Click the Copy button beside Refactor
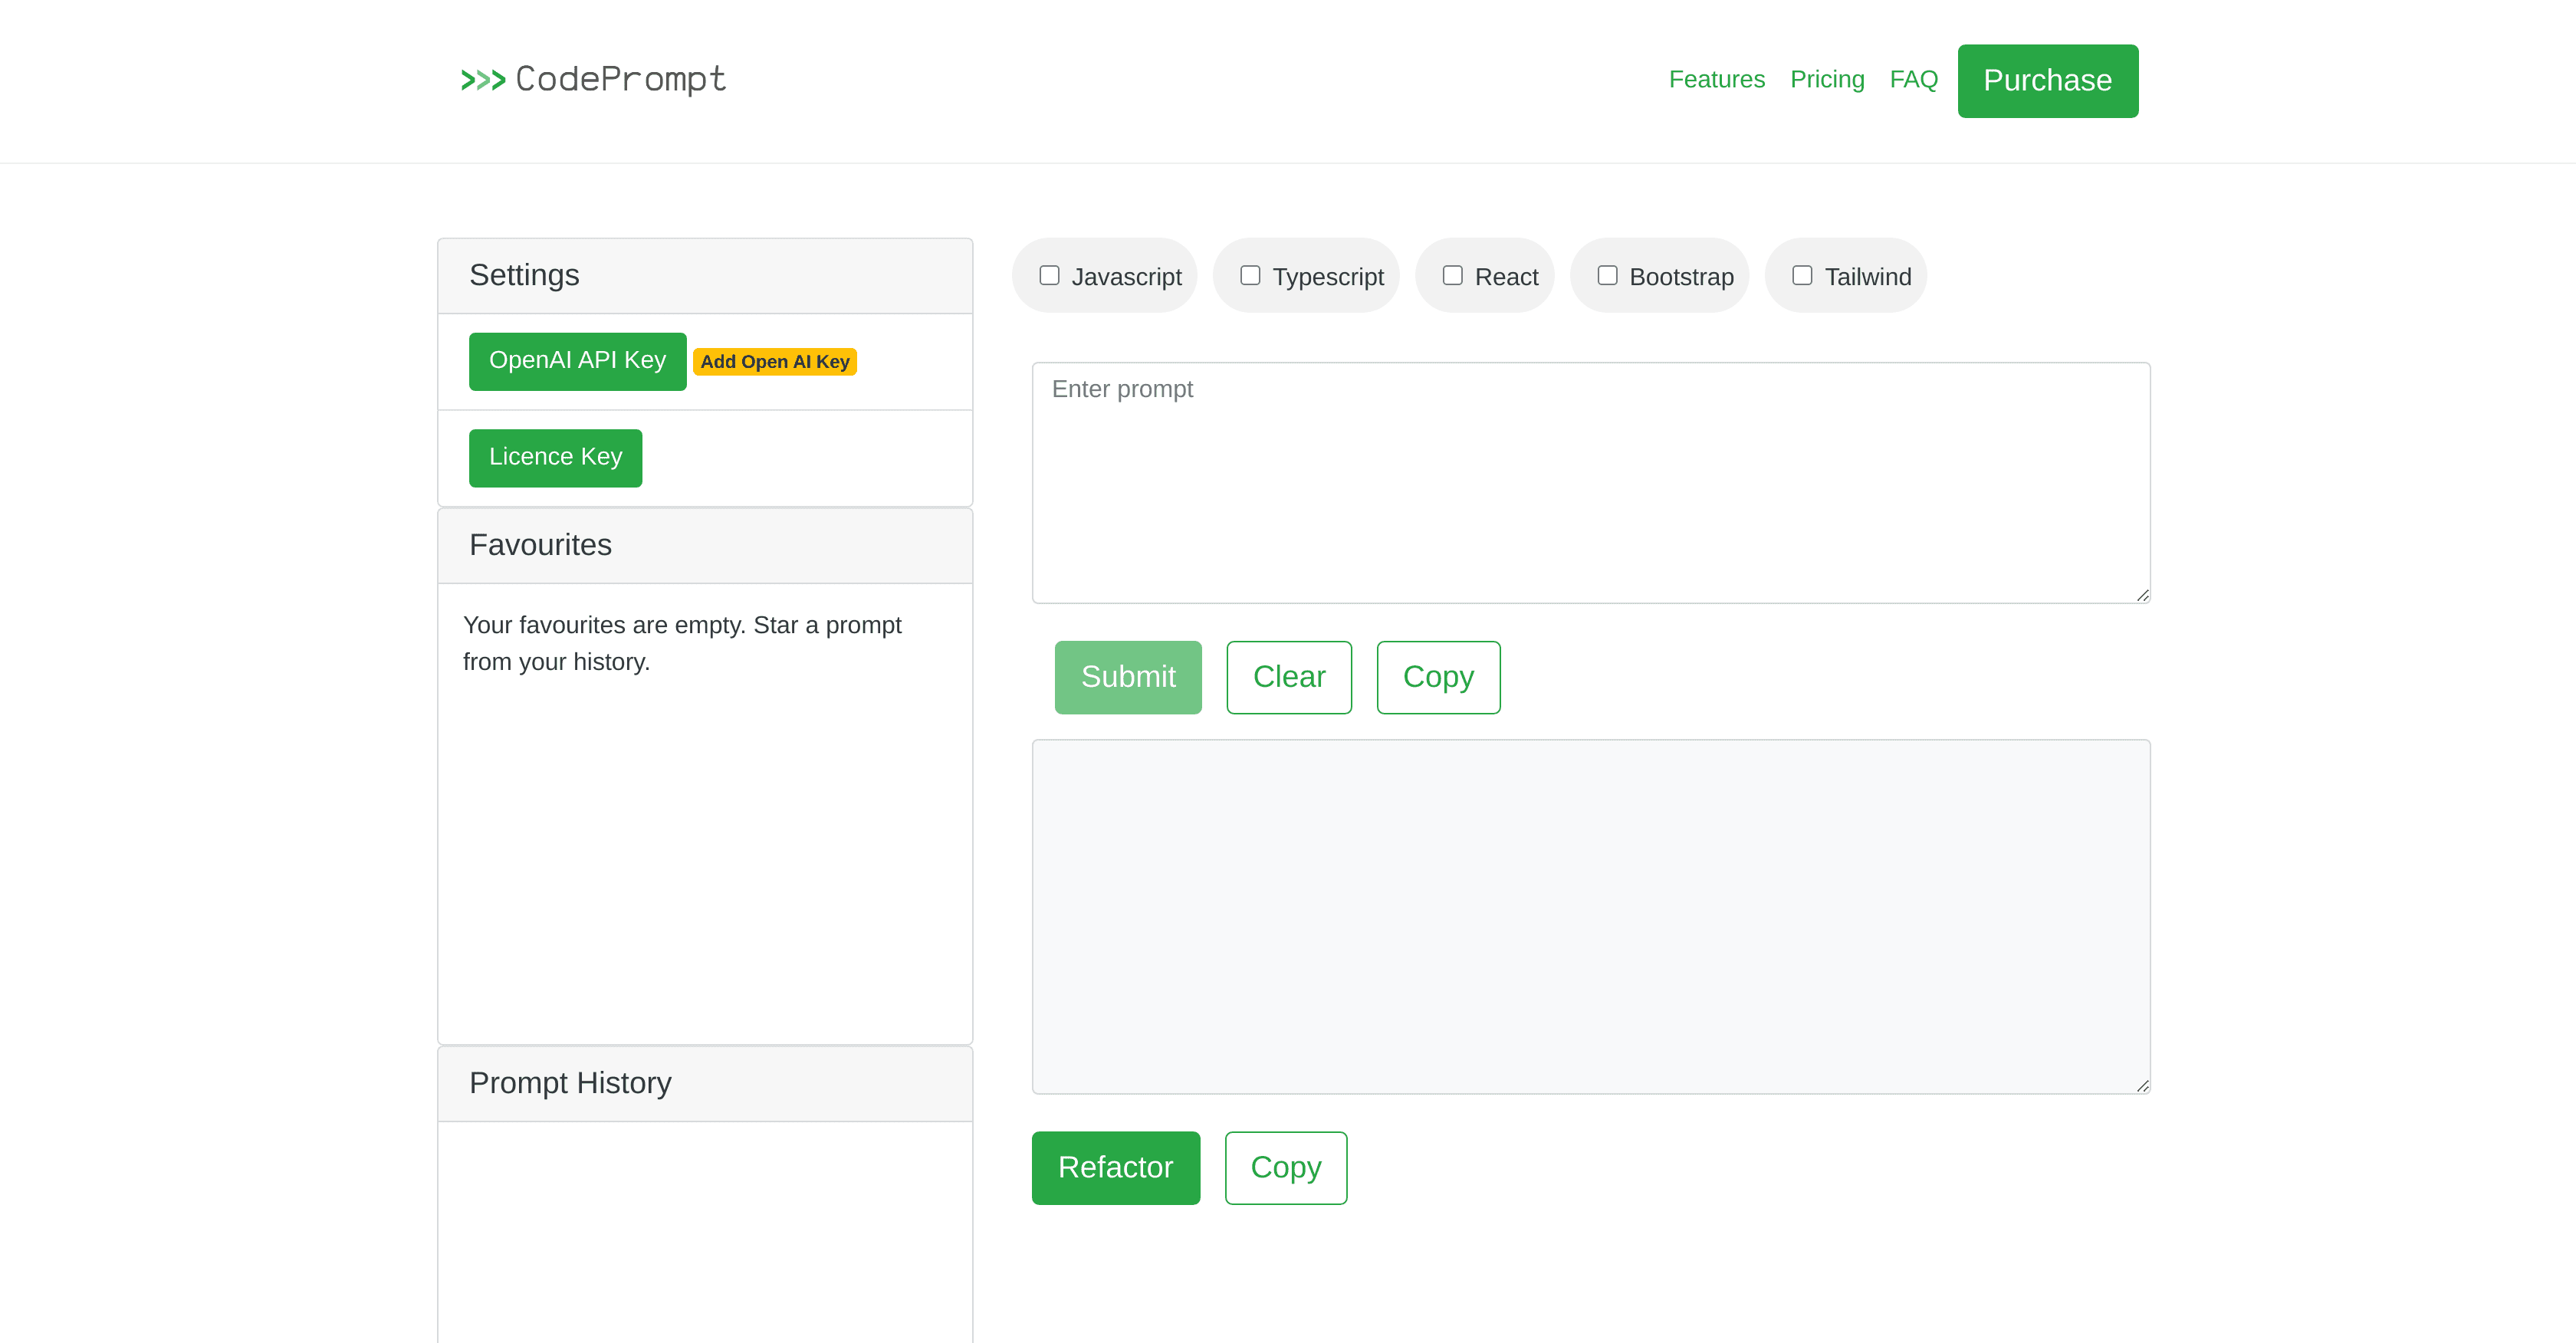Viewport: 2576px width, 1343px height. (1285, 1168)
